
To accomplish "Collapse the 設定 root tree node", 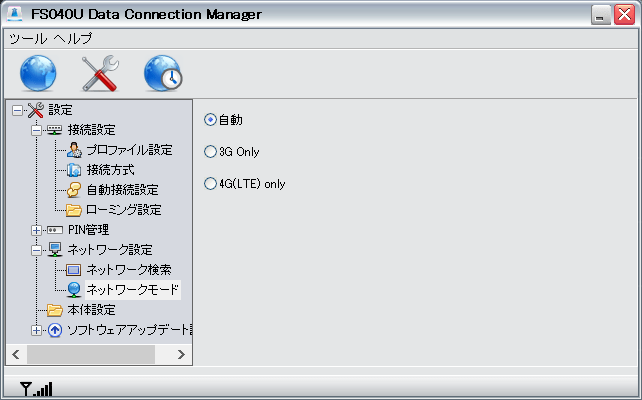I will [17, 110].
